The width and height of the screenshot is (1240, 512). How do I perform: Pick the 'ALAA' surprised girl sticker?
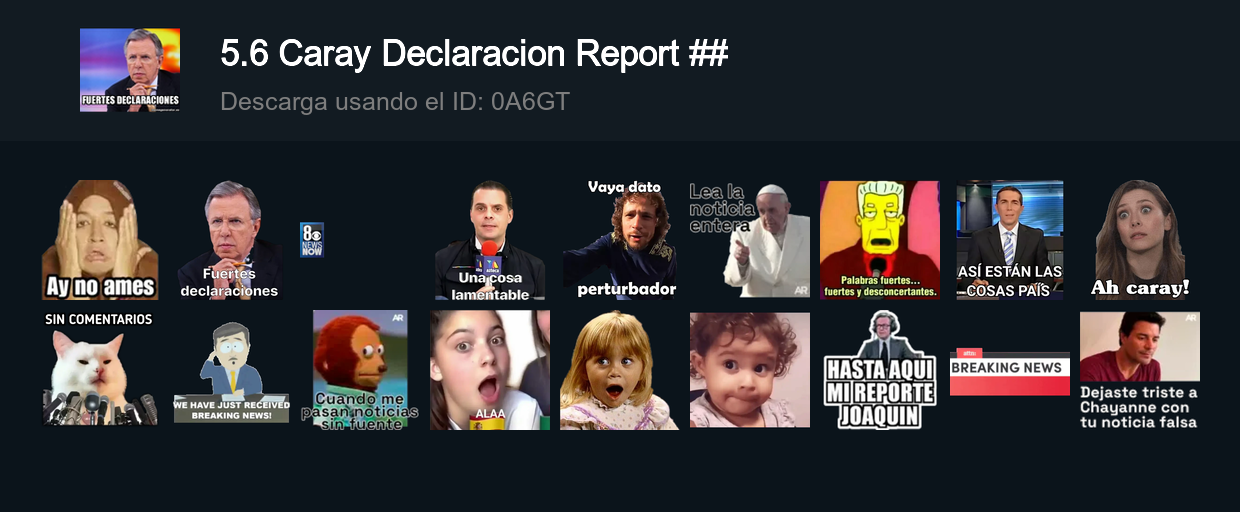tap(490, 370)
